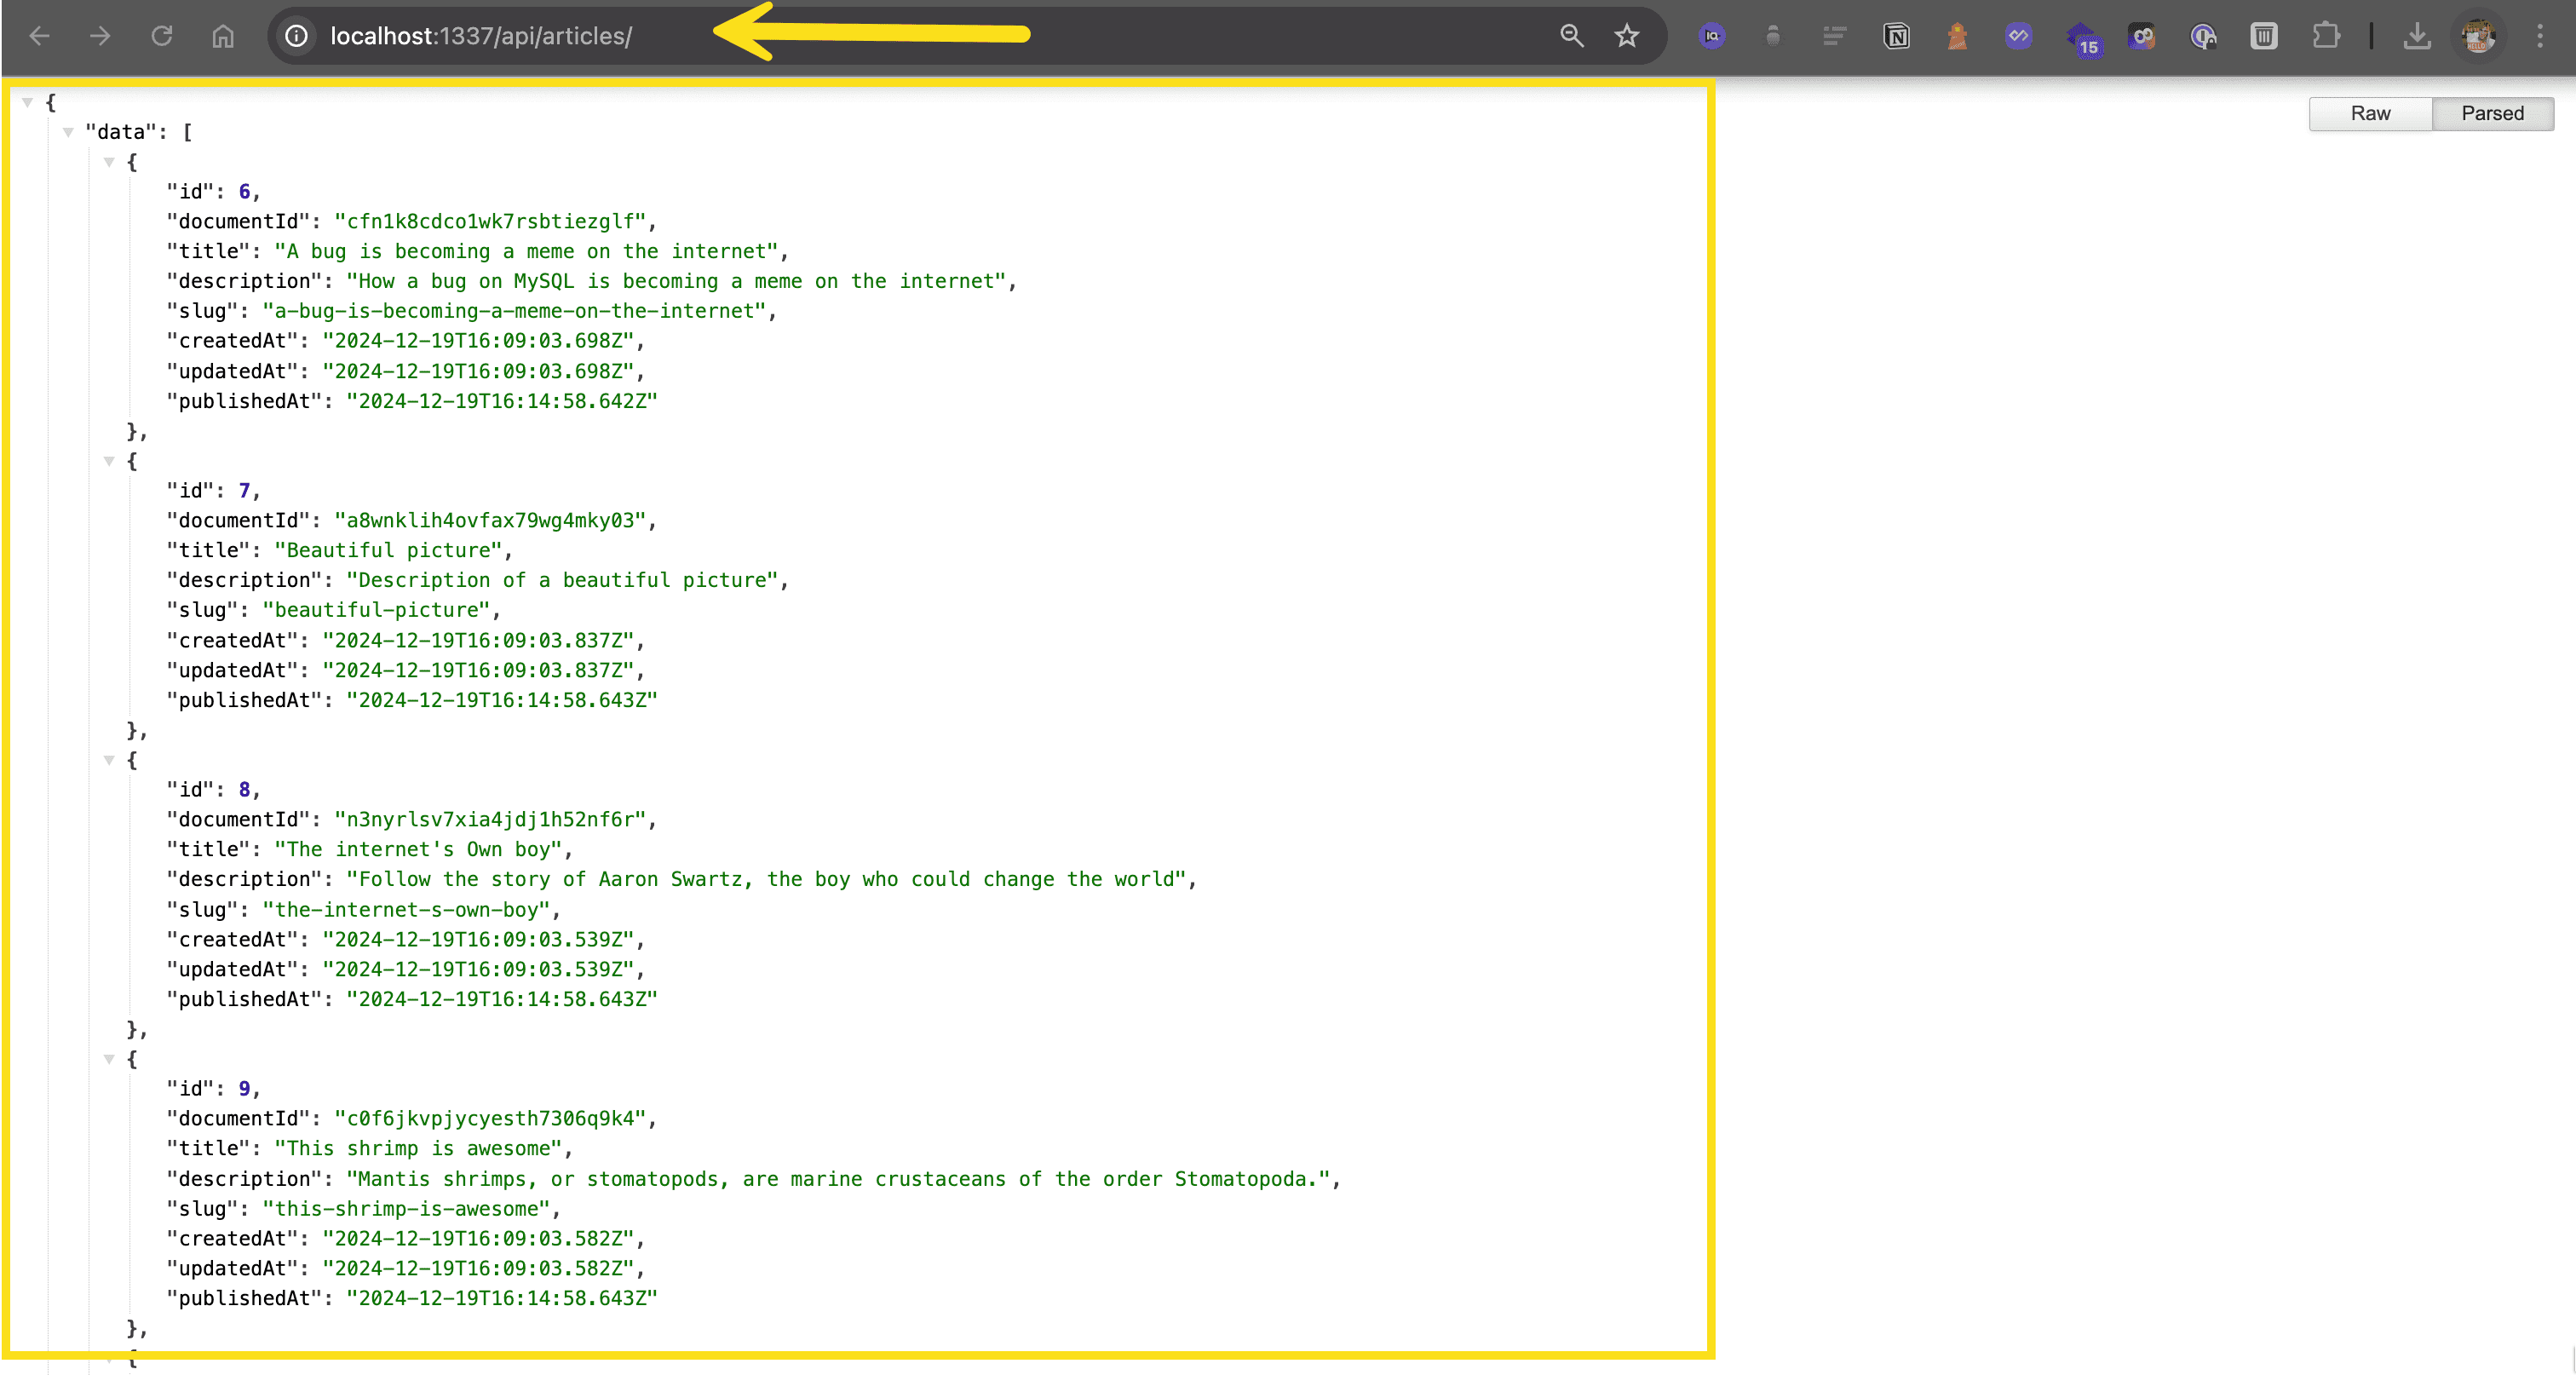Viewport: 2576px width, 1375px height.
Task: Click title value "This shrimp is awesome"
Action: coord(418,1148)
